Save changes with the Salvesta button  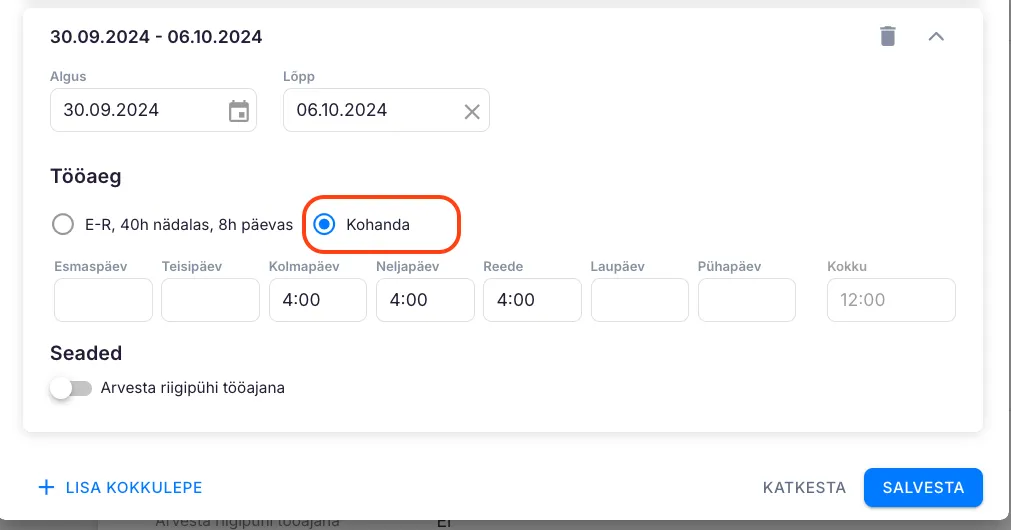tap(923, 488)
